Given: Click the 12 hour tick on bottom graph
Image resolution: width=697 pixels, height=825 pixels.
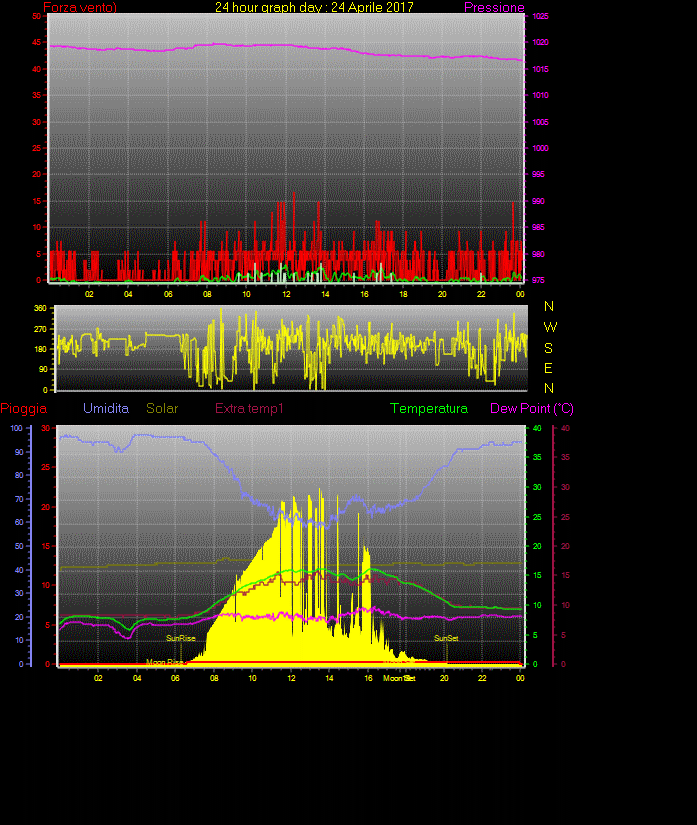Looking at the screenshot, I should (291, 678).
